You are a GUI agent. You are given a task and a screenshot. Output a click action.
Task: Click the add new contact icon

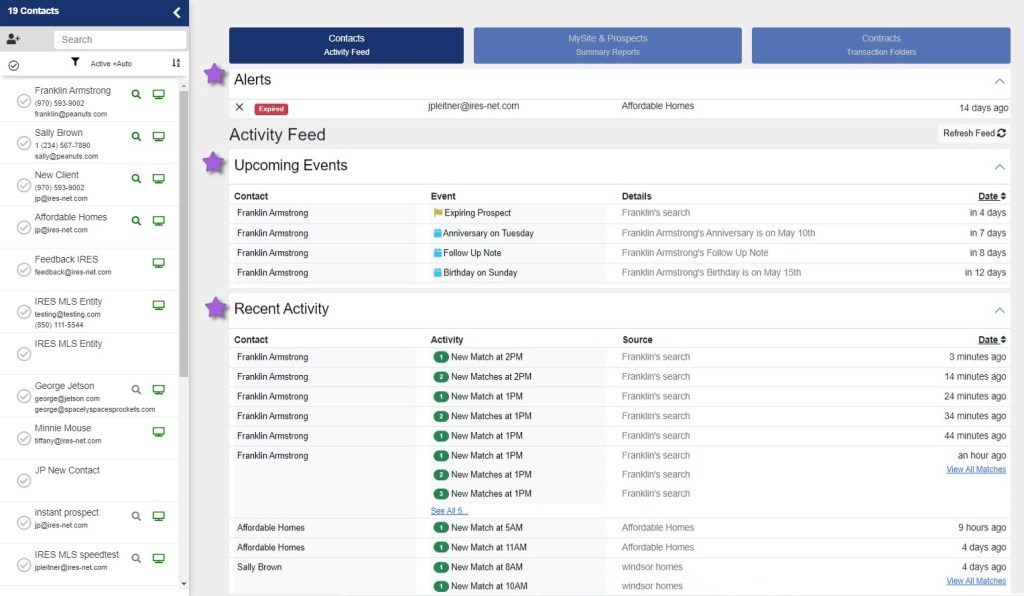click(13, 39)
